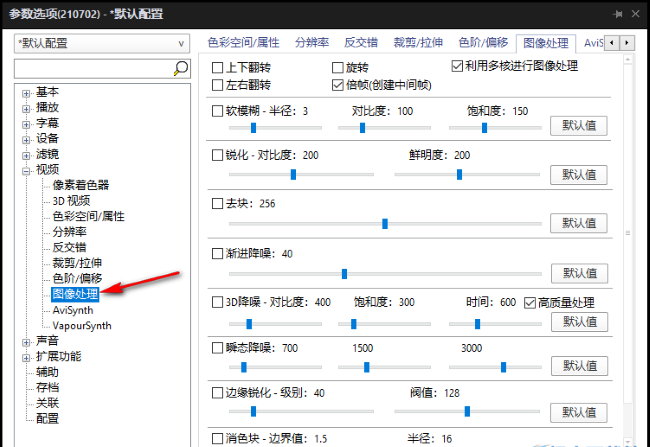Select AviSynth in the settings tree
Viewport: 650px width, 447px height.
pyautogui.click(x=73, y=310)
